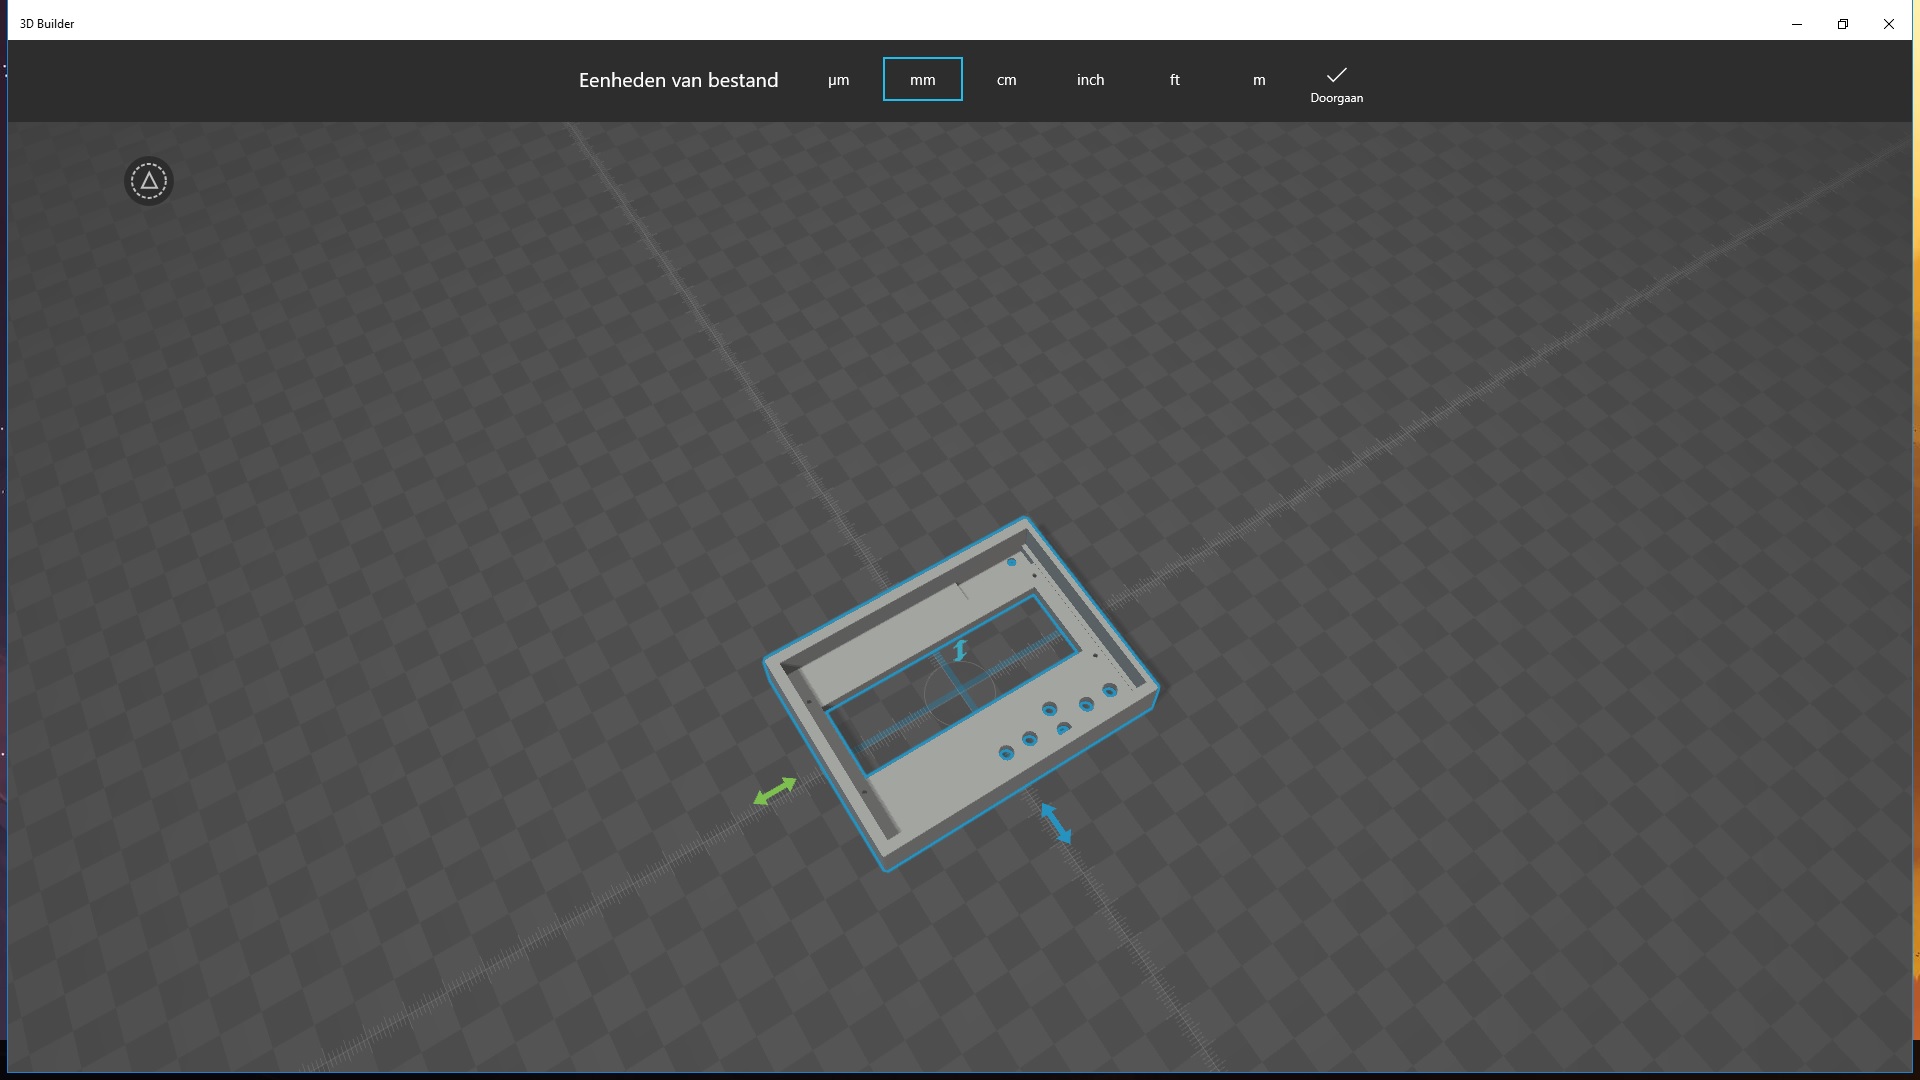Click the triangle mesh indicator icon

pos(148,179)
